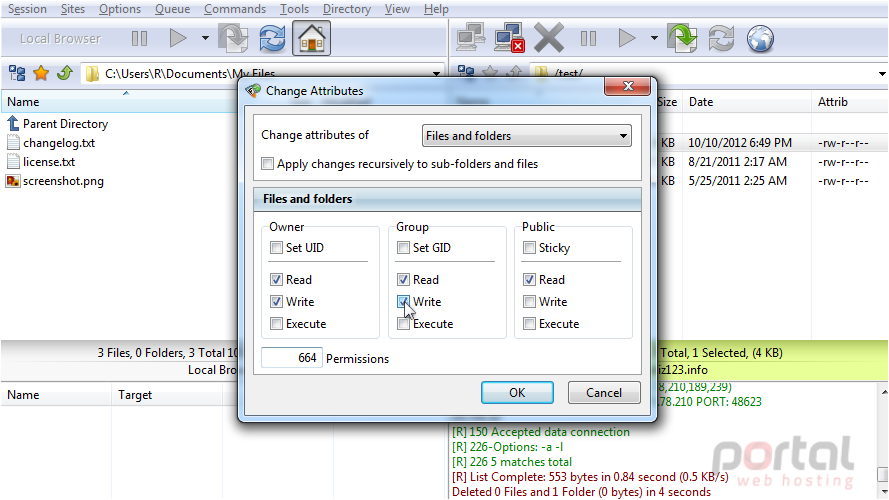Close the Change Attributes dialog
The height and width of the screenshot is (500, 889).
628,86
